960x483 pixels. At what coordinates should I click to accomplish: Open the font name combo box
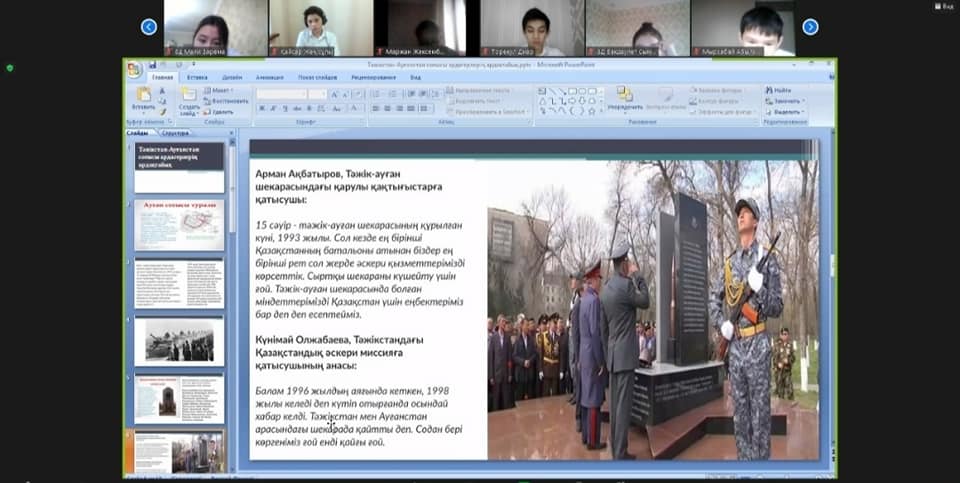[280, 94]
